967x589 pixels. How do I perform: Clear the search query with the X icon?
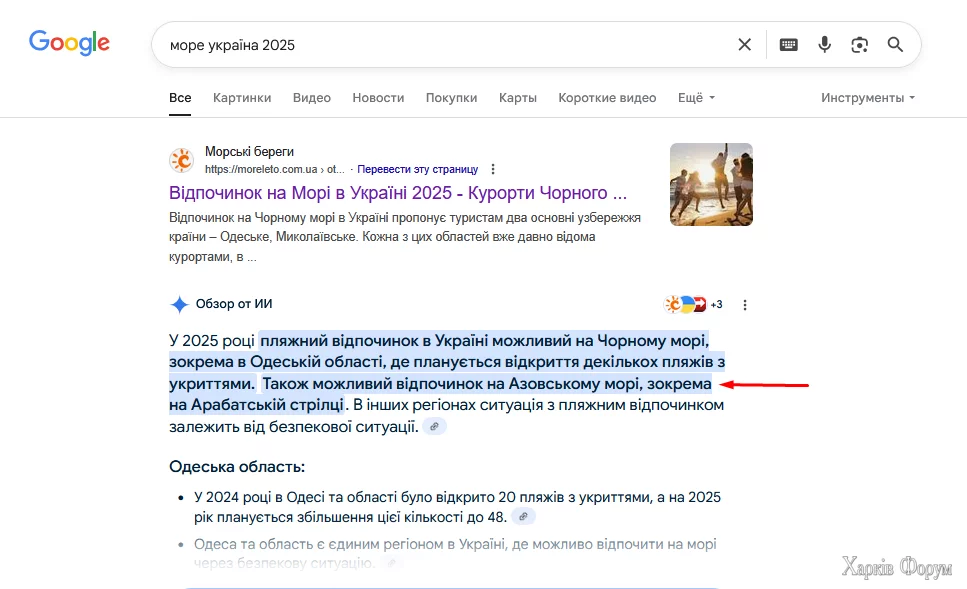point(744,44)
